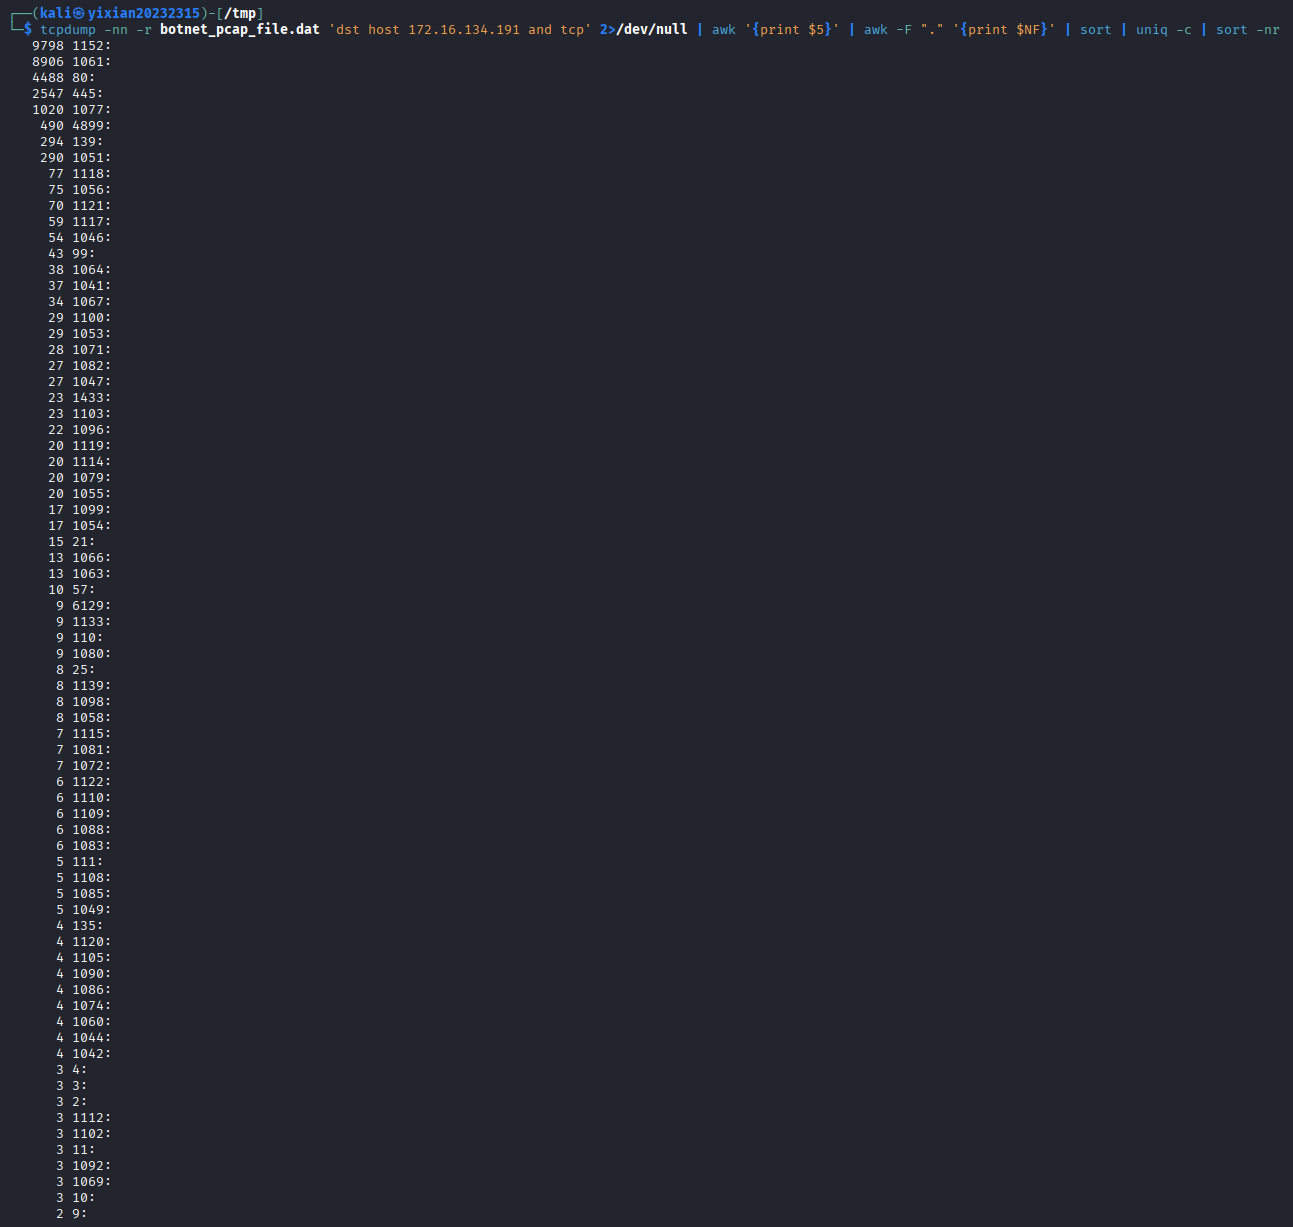Select output row '490 4899:'
Image resolution: width=1293 pixels, height=1227 pixels.
(76, 126)
